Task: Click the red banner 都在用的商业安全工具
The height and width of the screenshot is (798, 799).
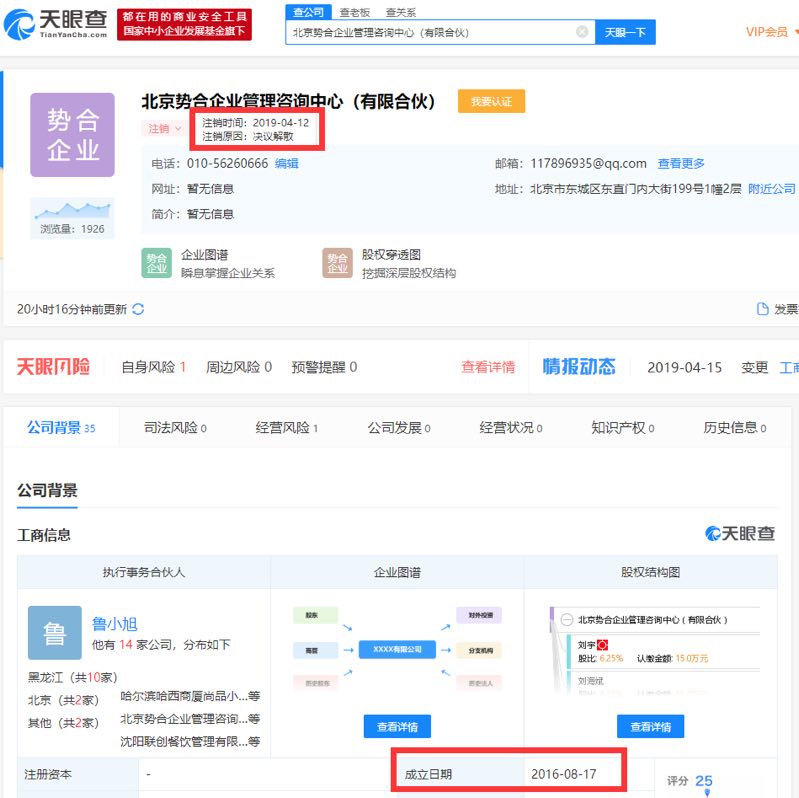Action: coord(184,24)
